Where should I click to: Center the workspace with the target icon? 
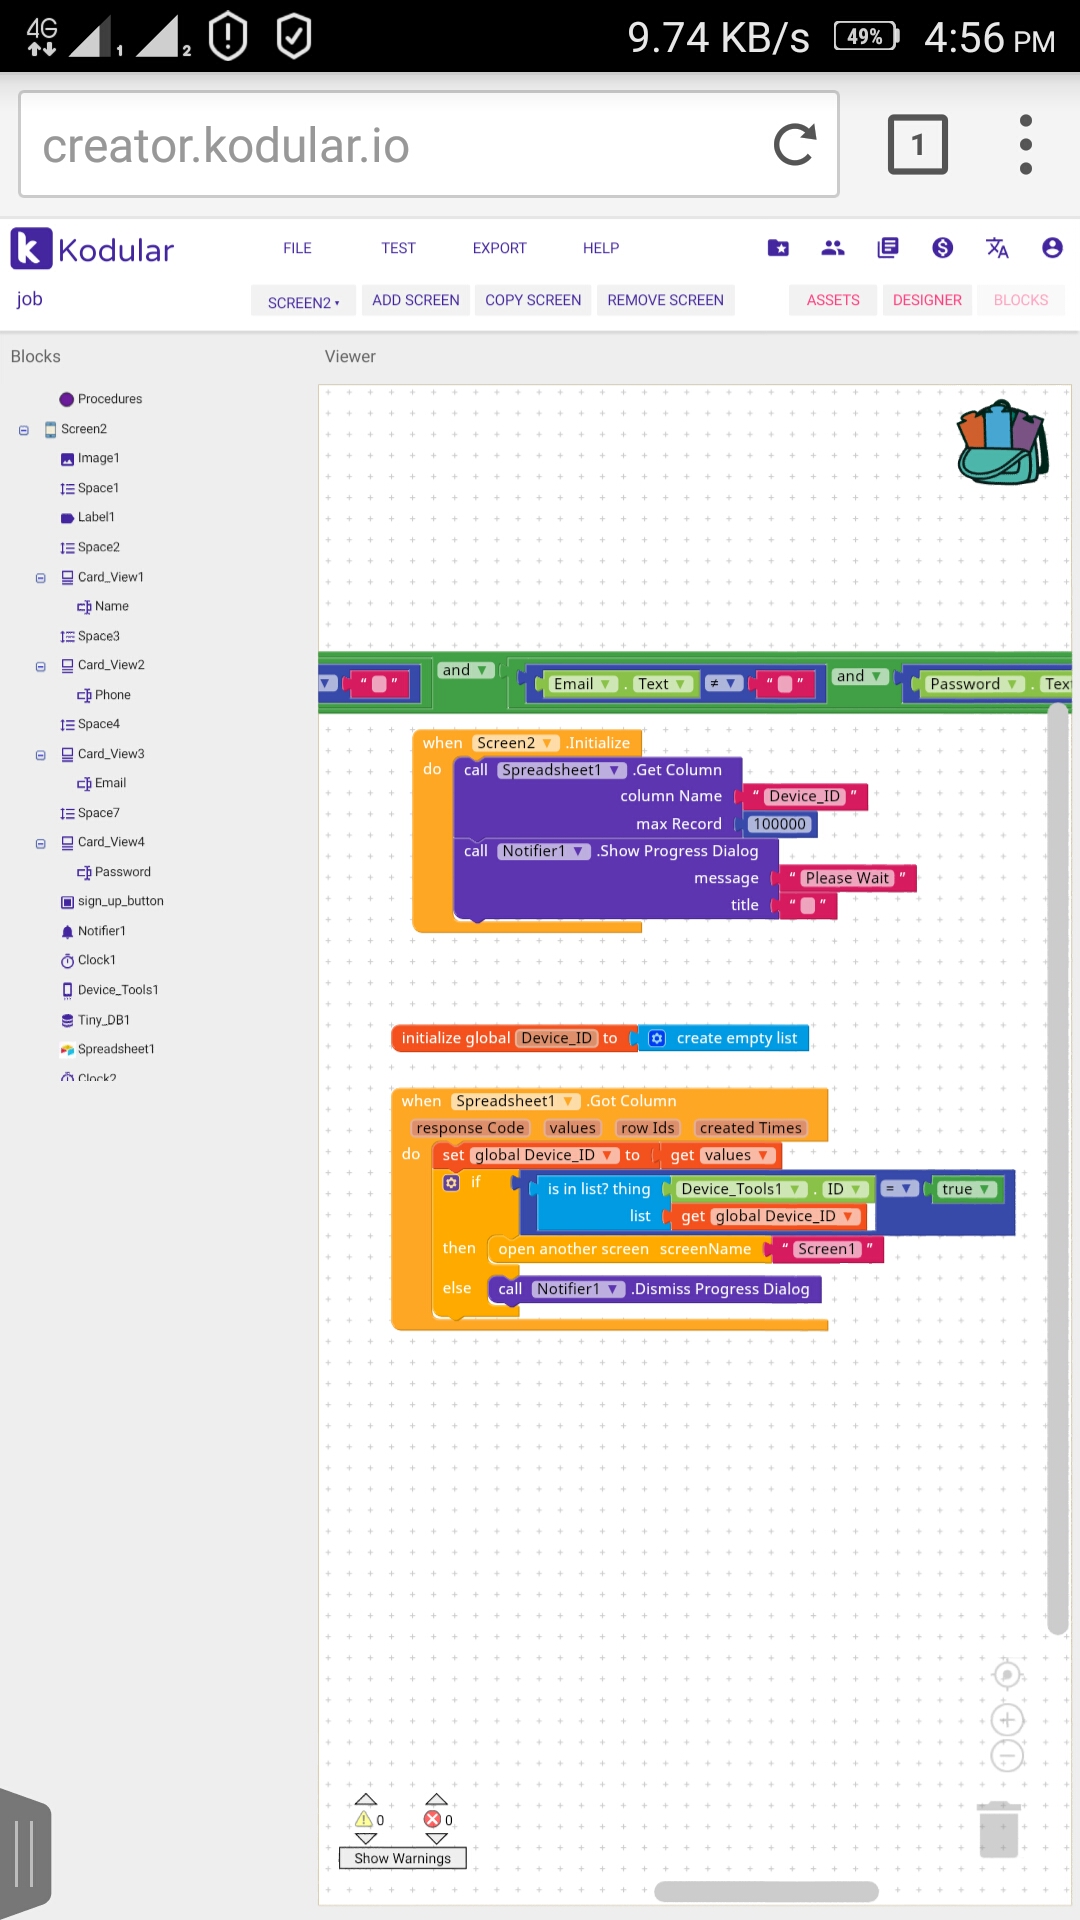tap(1007, 1674)
